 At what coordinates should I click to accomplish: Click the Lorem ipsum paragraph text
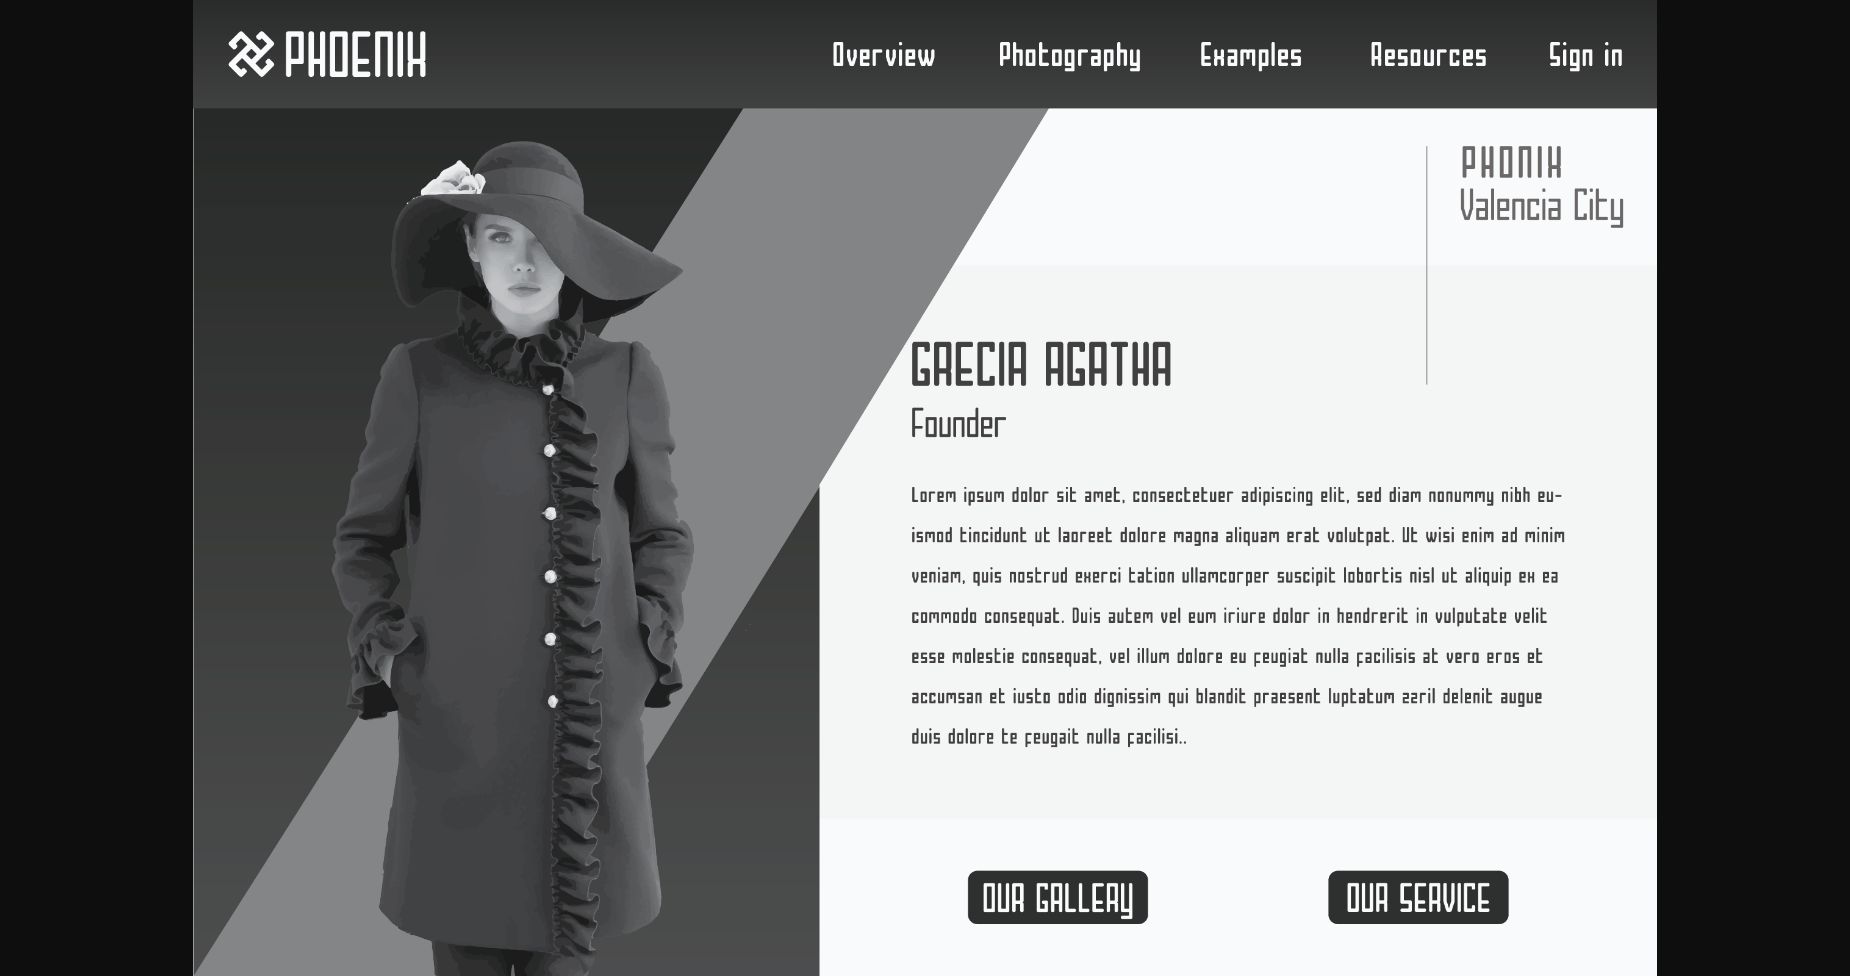click(x=1238, y=616)
